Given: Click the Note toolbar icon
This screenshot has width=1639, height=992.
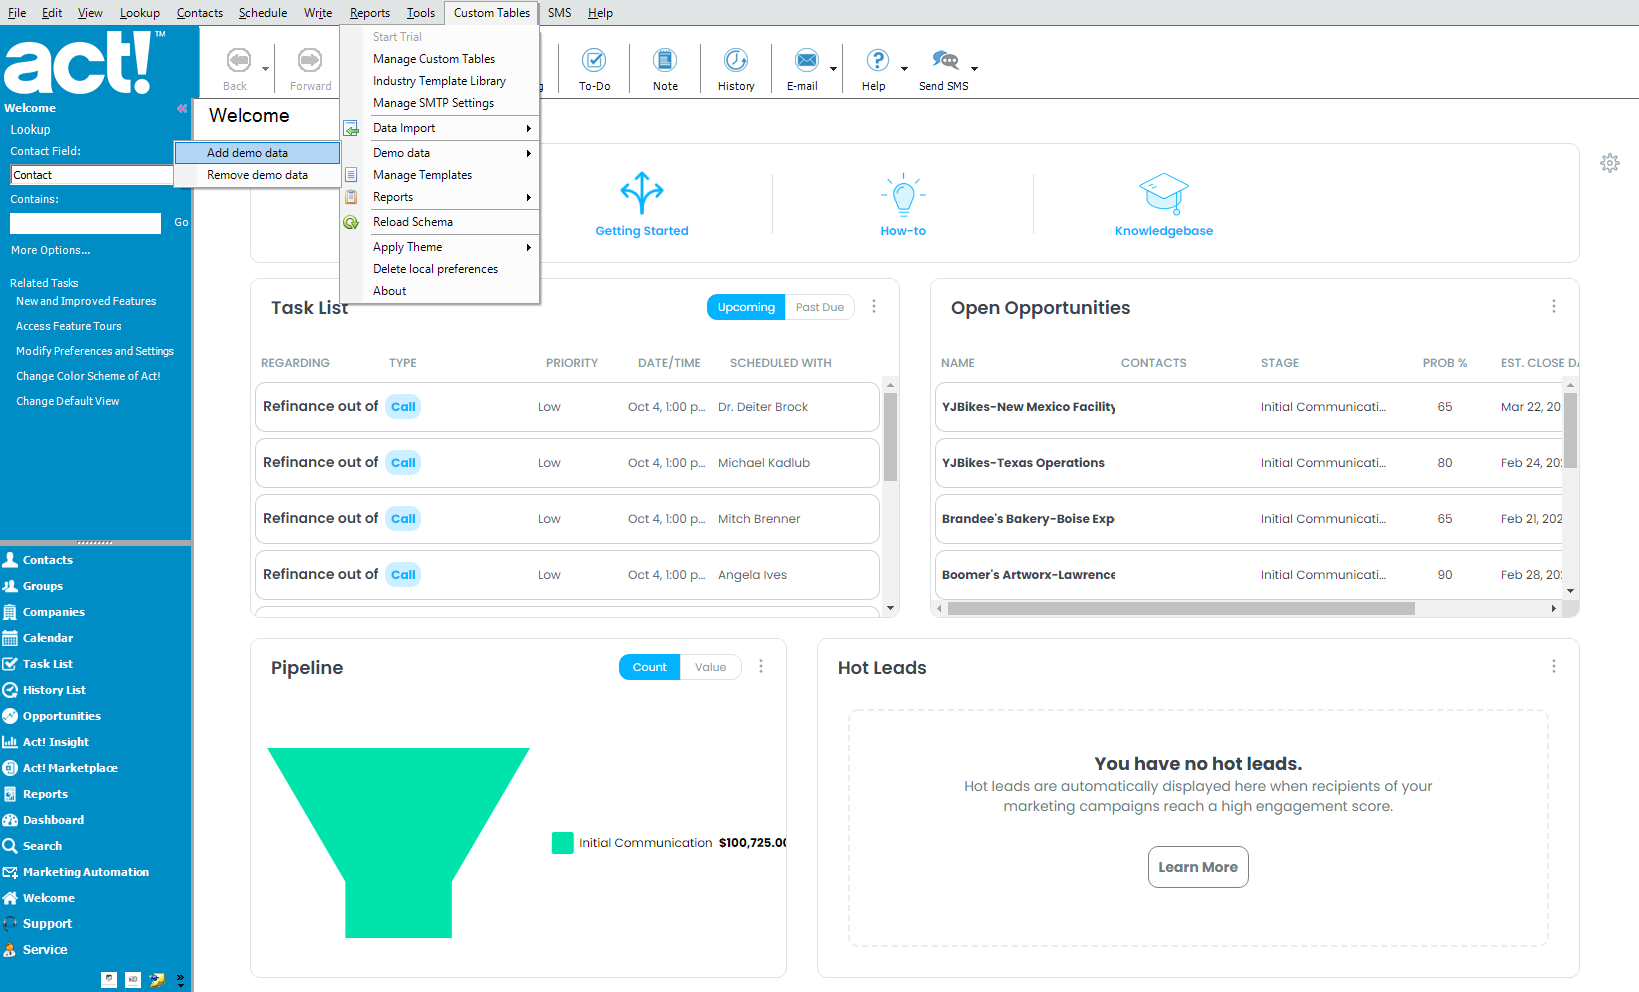Looking at the screenshot, I should pyautogui.click(x=665, y=60).
